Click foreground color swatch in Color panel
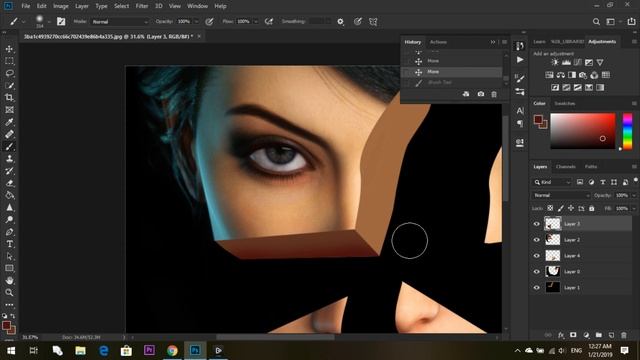Screen dimensions: 640x360 538,120
